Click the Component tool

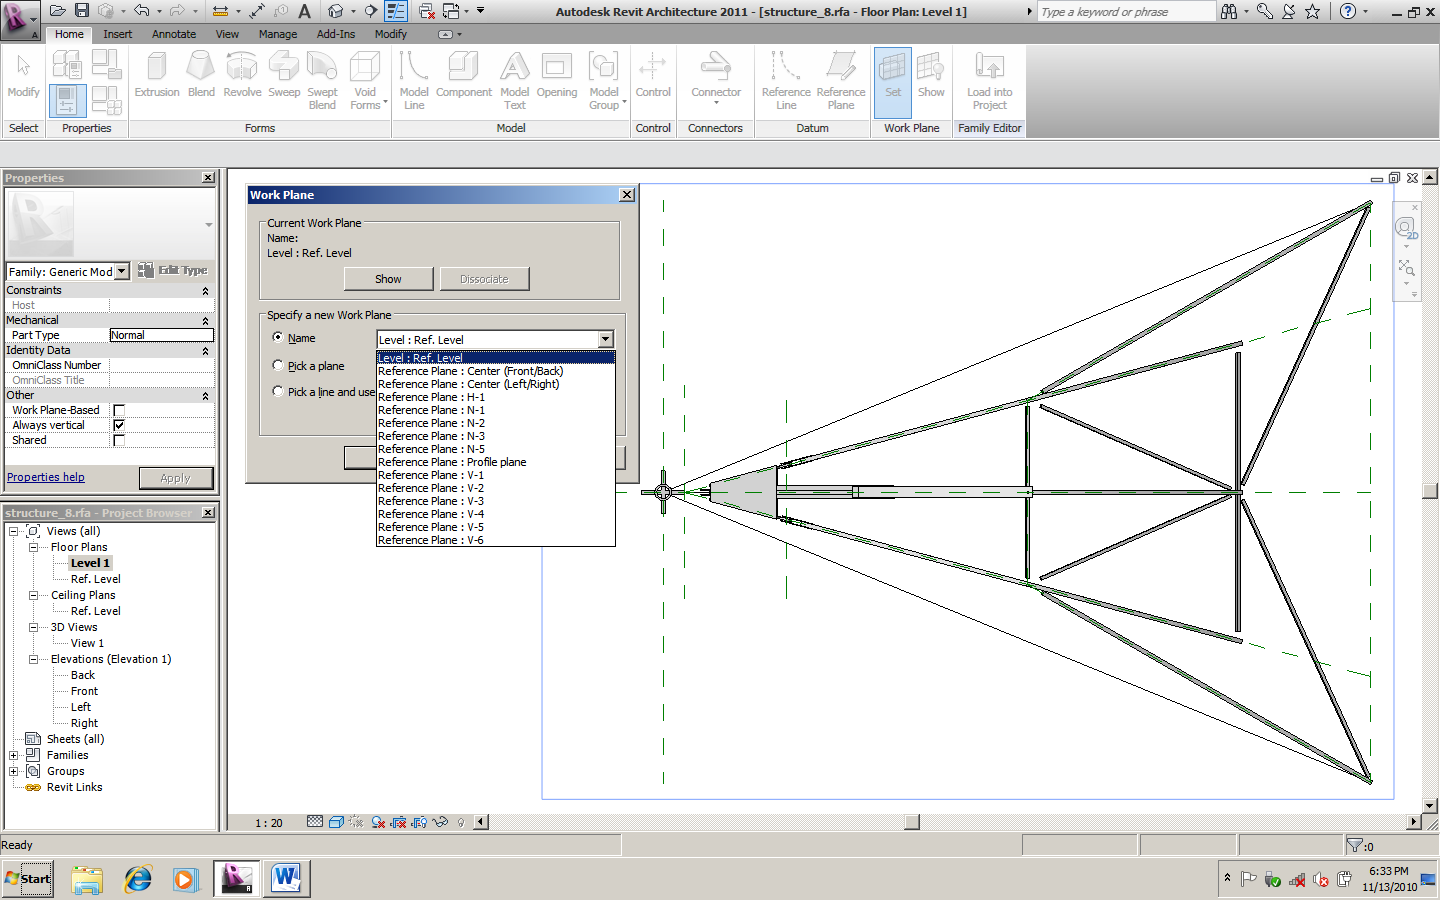[x=463, y=75]
